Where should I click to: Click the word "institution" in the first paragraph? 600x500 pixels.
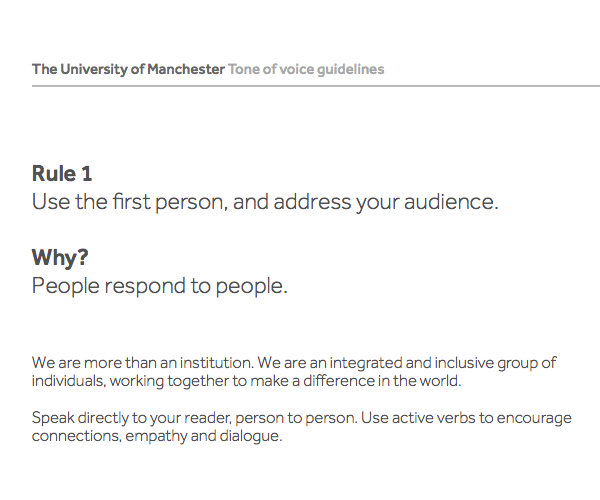pyautogui.click(x=216, y=363)
